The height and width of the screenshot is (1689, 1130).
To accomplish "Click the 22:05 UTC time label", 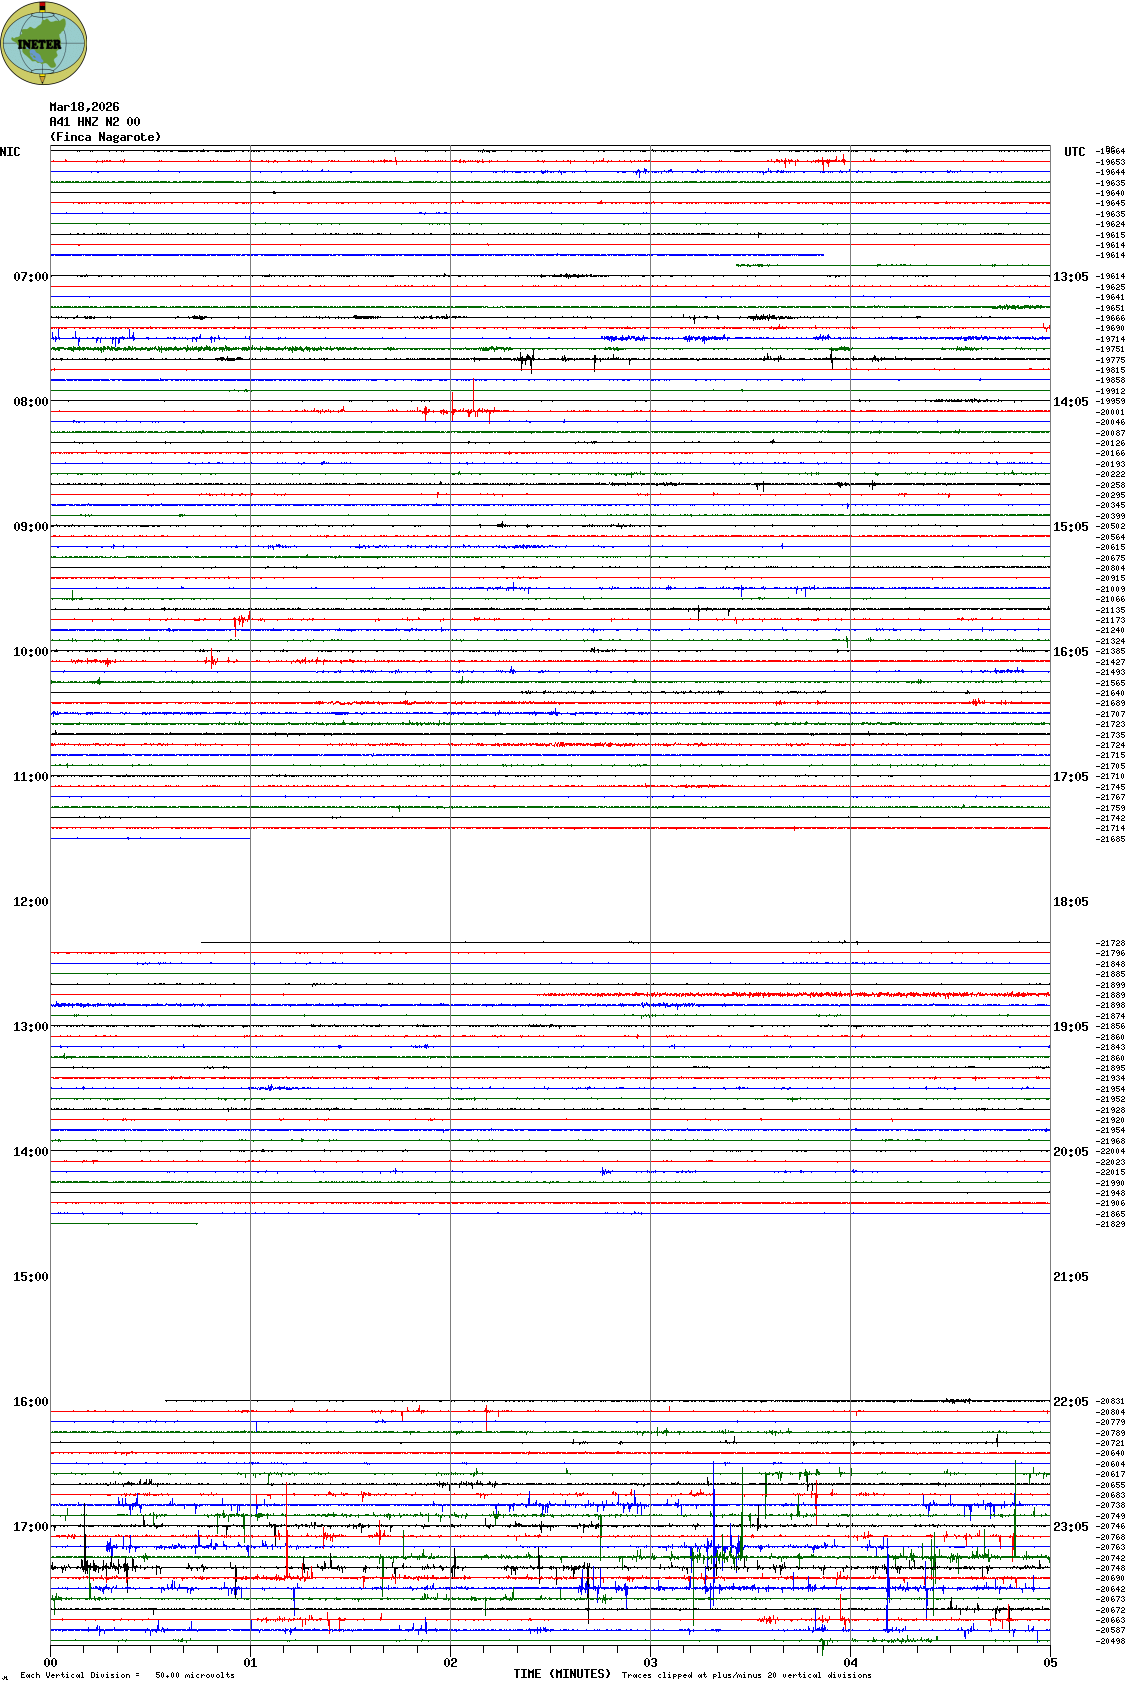I will pyautogui.click(x=1070, y=1402).
